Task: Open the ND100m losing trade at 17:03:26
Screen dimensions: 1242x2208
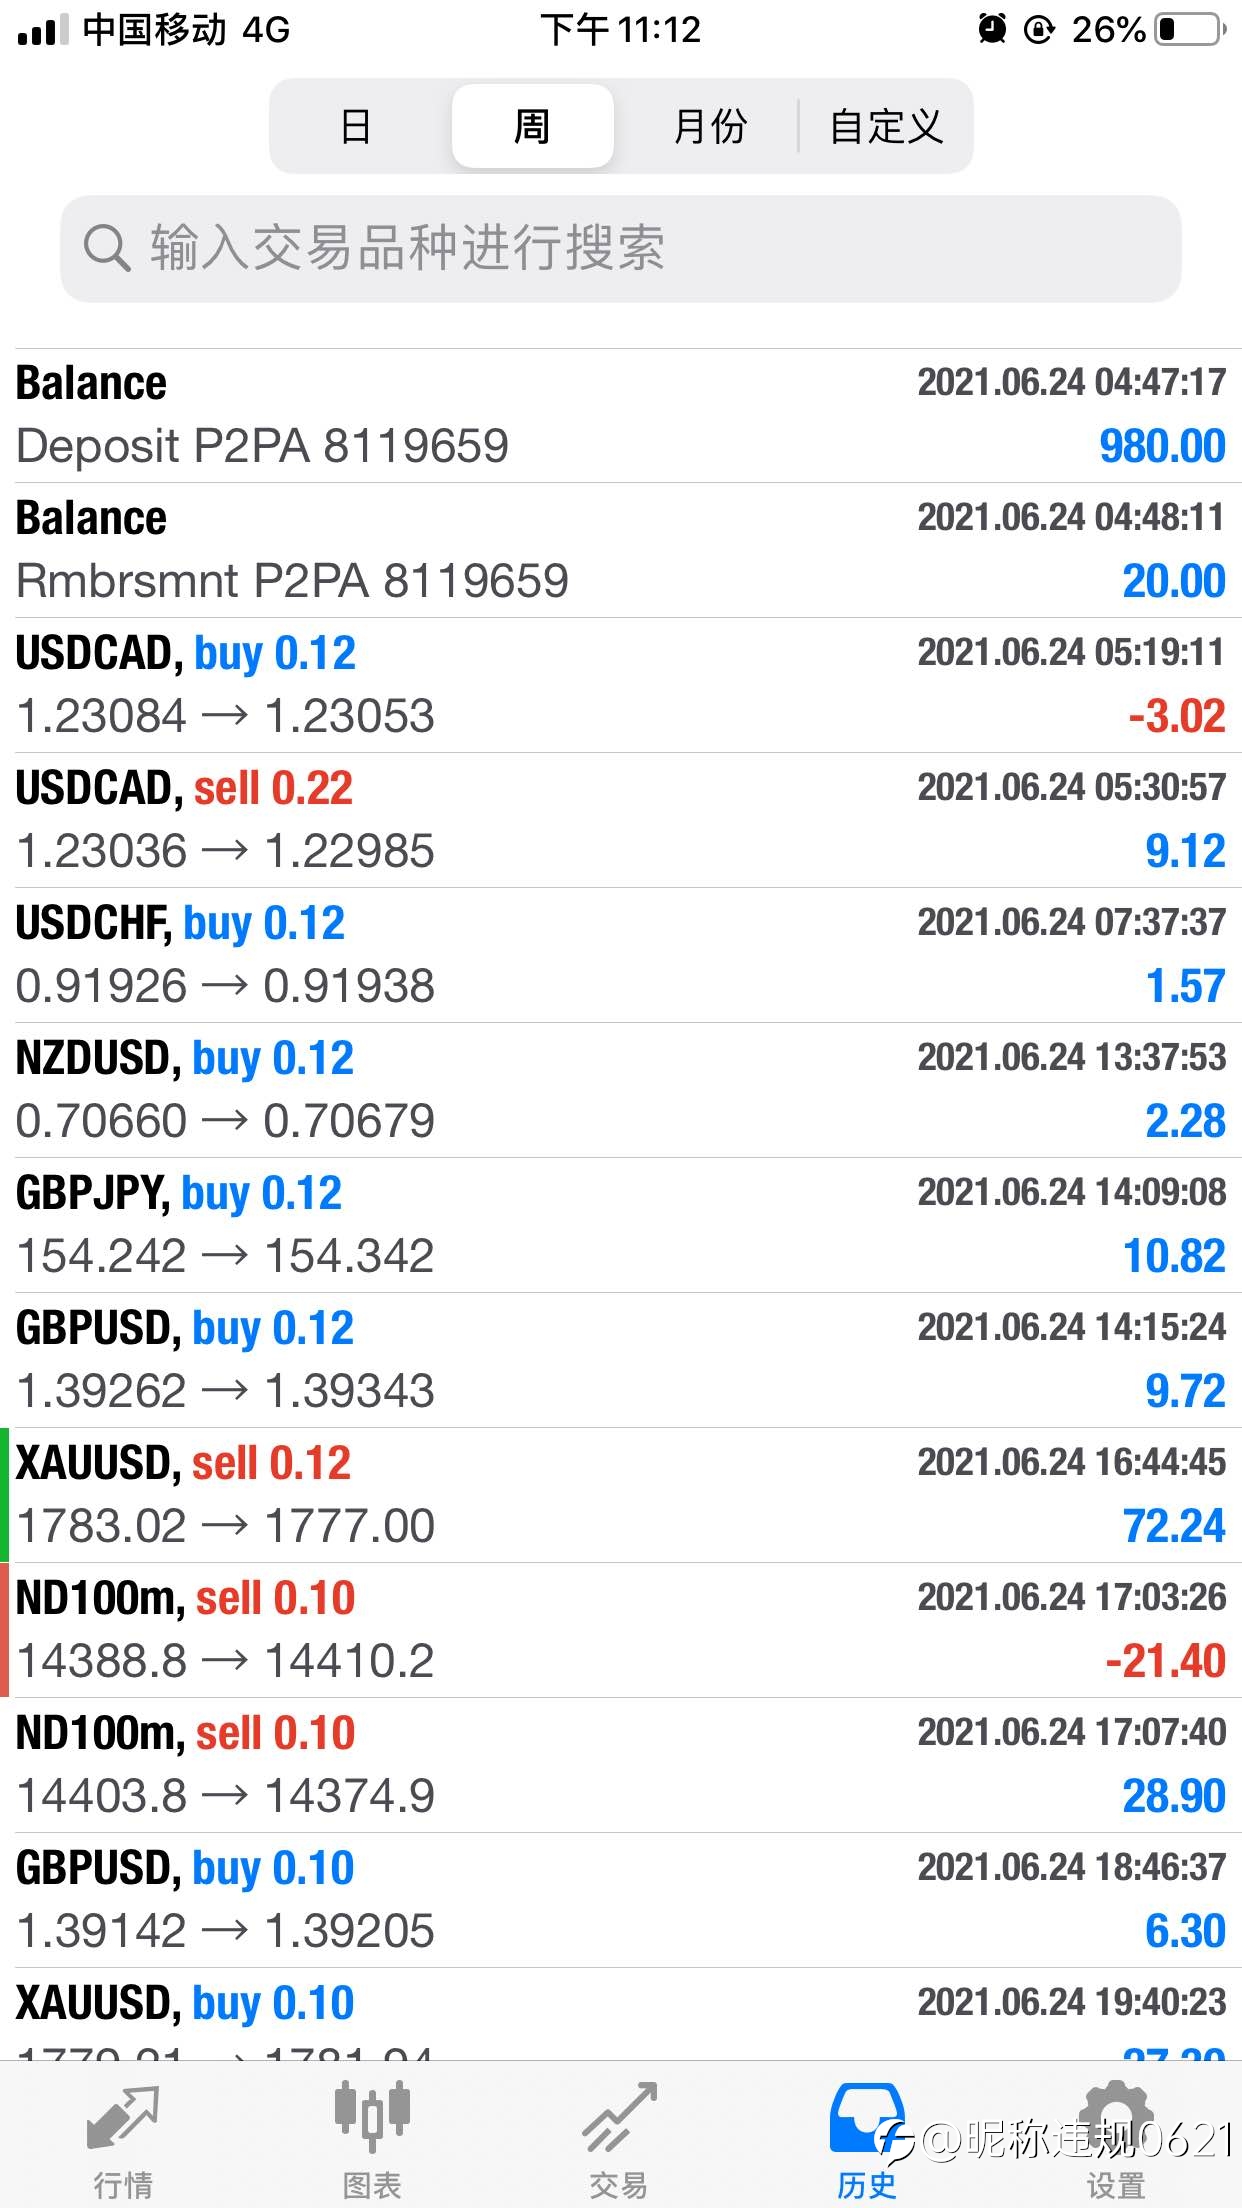Action: coord(621,1631)
